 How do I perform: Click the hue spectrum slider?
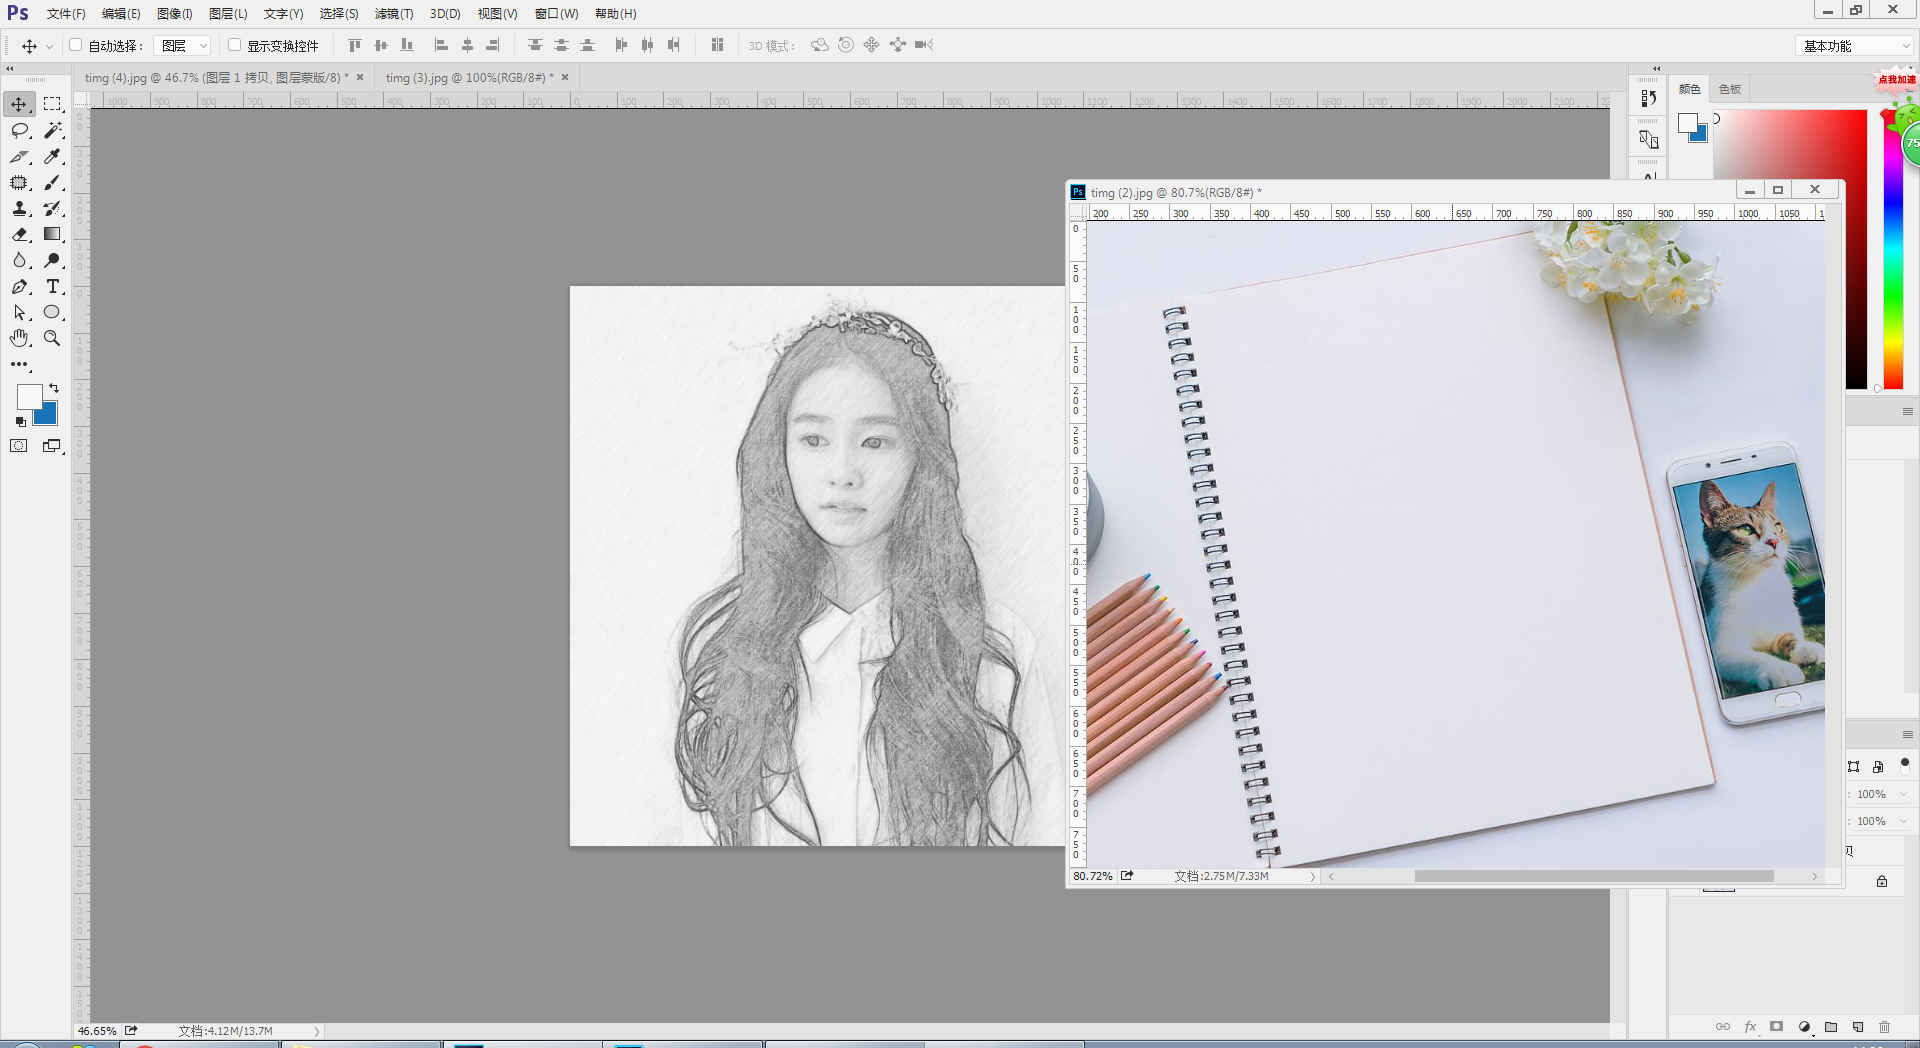pyautogui.click(x=1893, y=250)
